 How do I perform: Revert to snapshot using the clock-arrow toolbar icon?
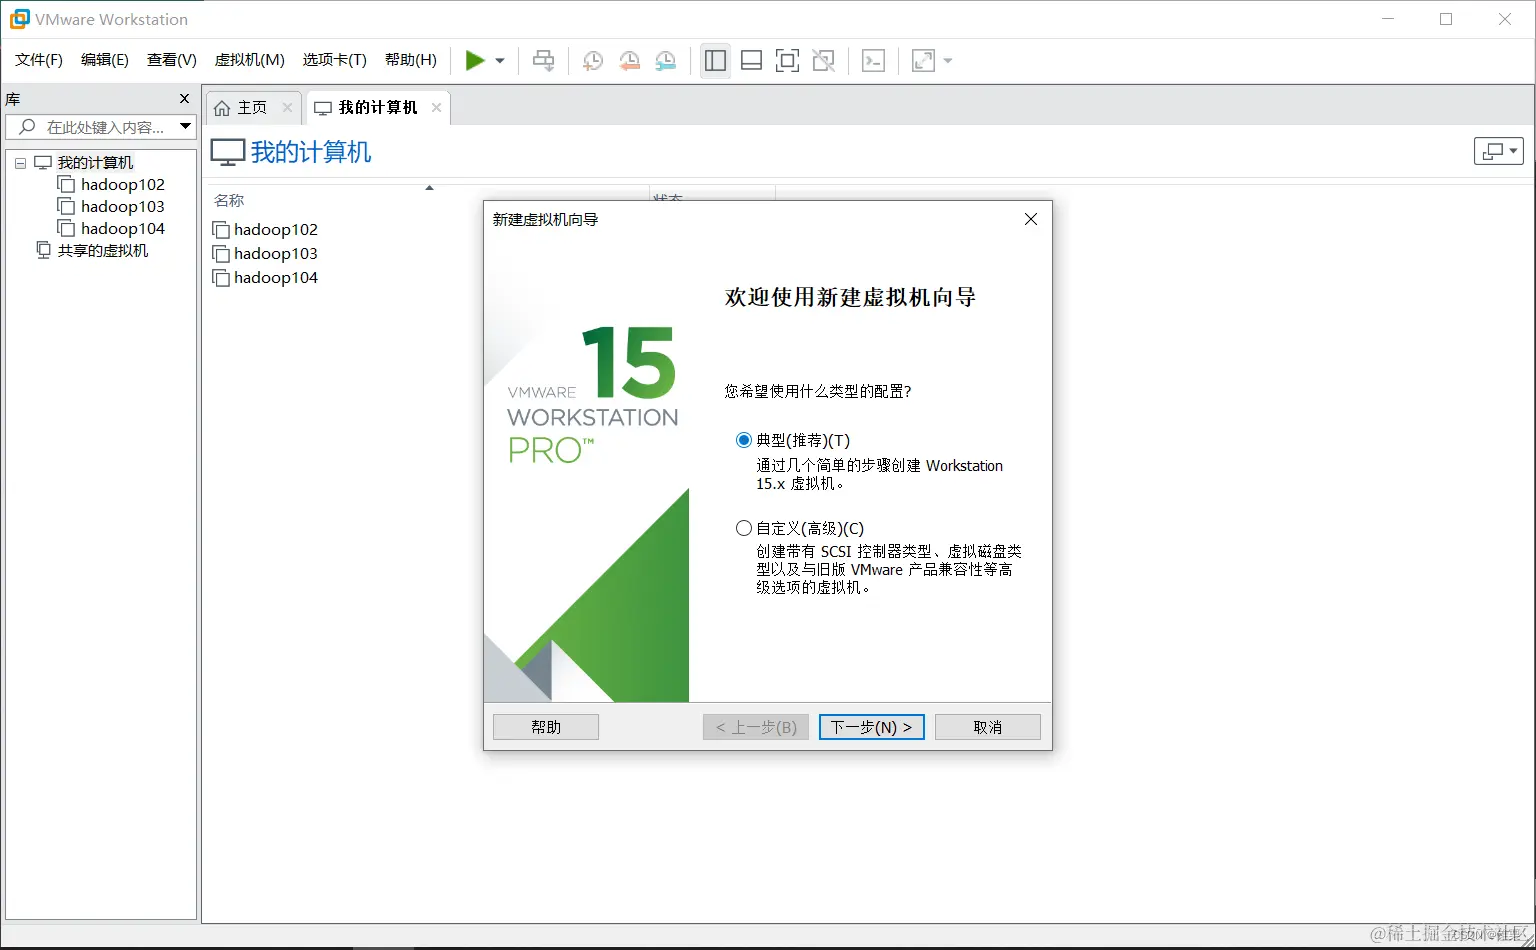click(629, 61)
